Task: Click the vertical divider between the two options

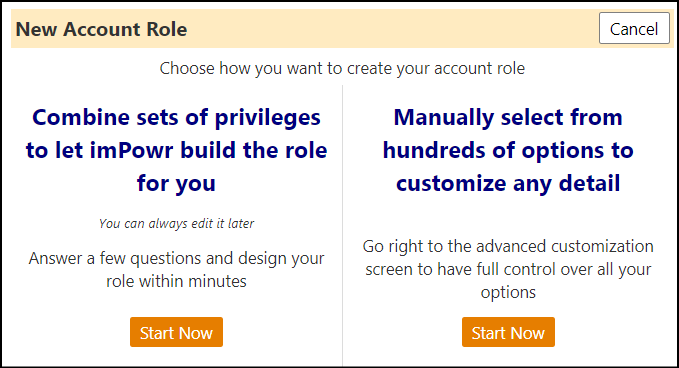Action: tap(343, 225)
